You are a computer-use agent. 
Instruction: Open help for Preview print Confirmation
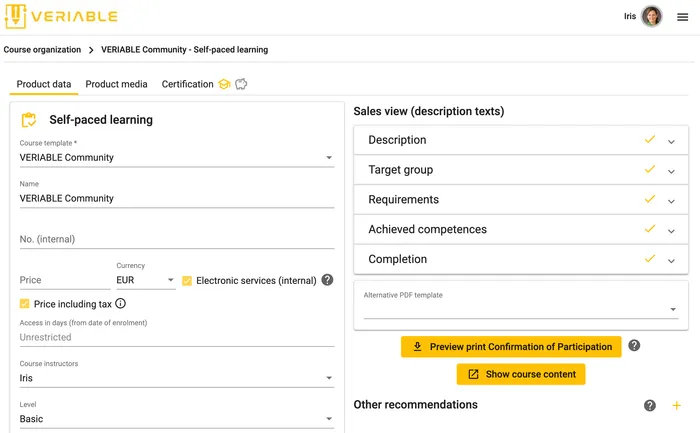pyautogui.click(x=634, y=346)
